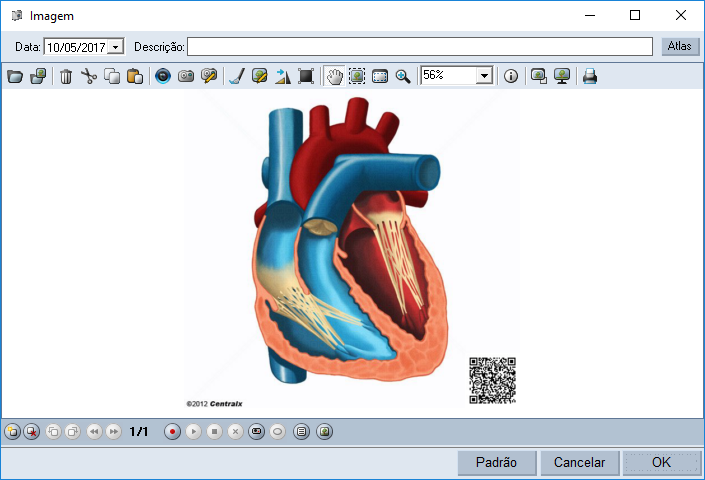705x480 pixels.
Task: Select the paintbrush tool
Action: pyautogui.click(x=236, y=76)
